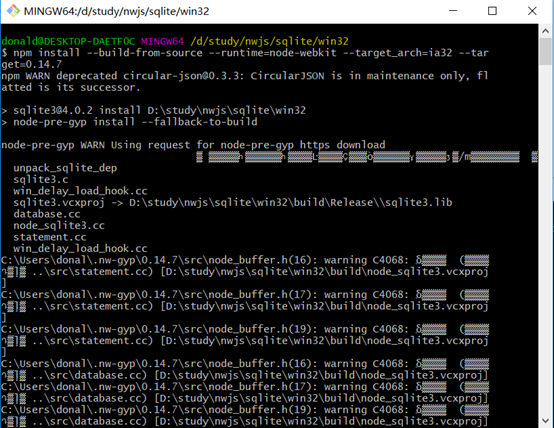Click the Git Bash icon in title bar

[13, 11]
